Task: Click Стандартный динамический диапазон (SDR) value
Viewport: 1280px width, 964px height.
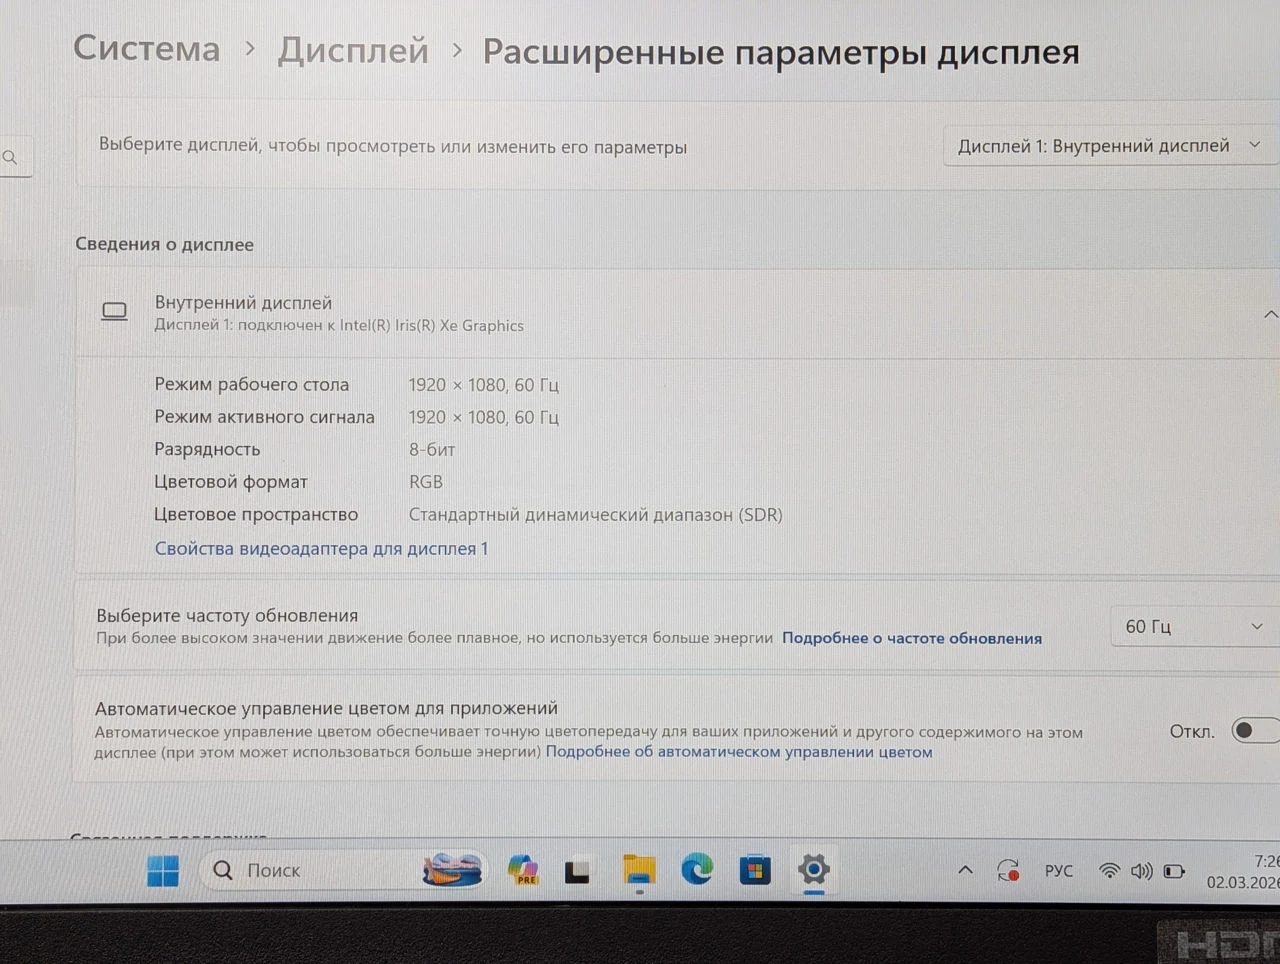Action: (x=595, y=515)
